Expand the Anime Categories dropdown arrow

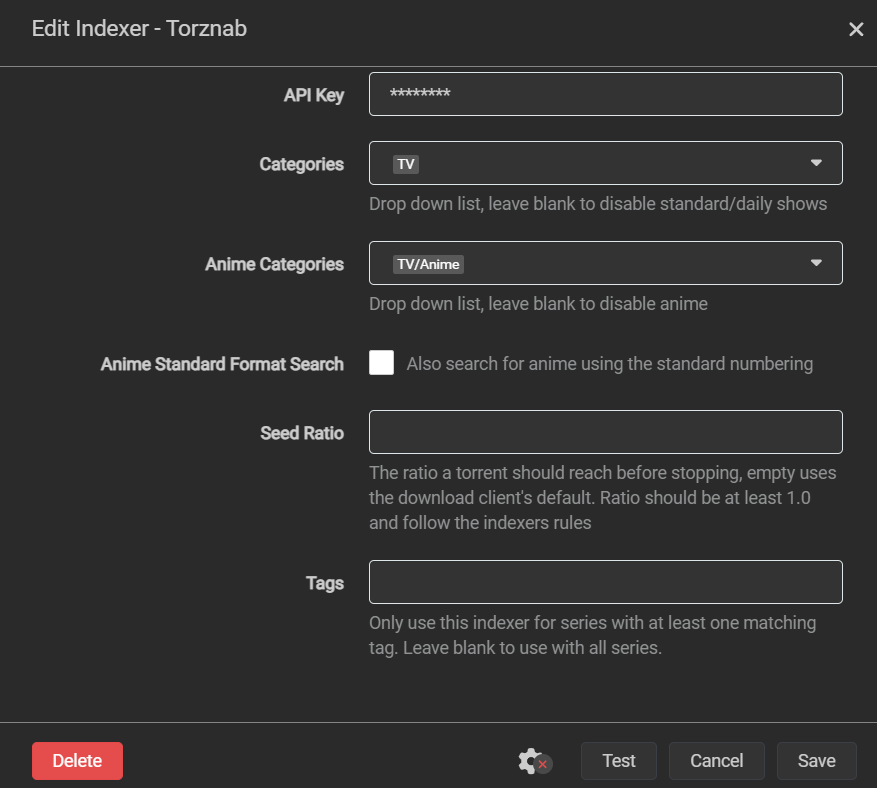(816, 263)
